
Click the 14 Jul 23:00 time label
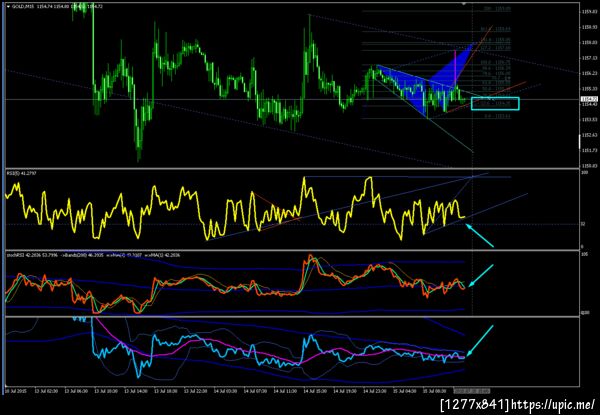click(374, 392)
